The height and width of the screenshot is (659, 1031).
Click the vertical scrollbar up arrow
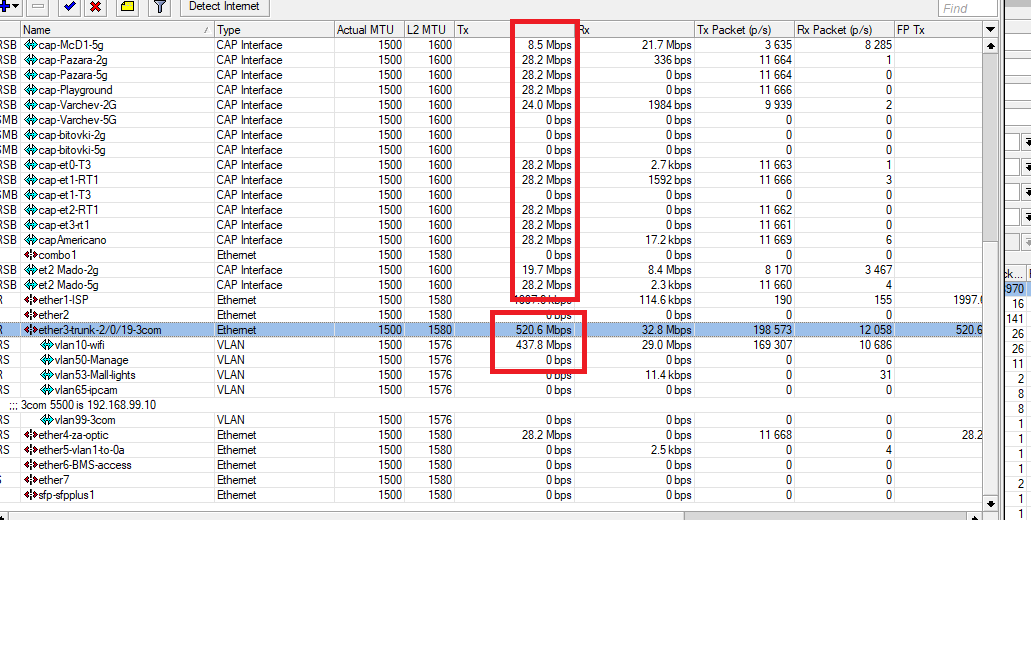point(991,45)
